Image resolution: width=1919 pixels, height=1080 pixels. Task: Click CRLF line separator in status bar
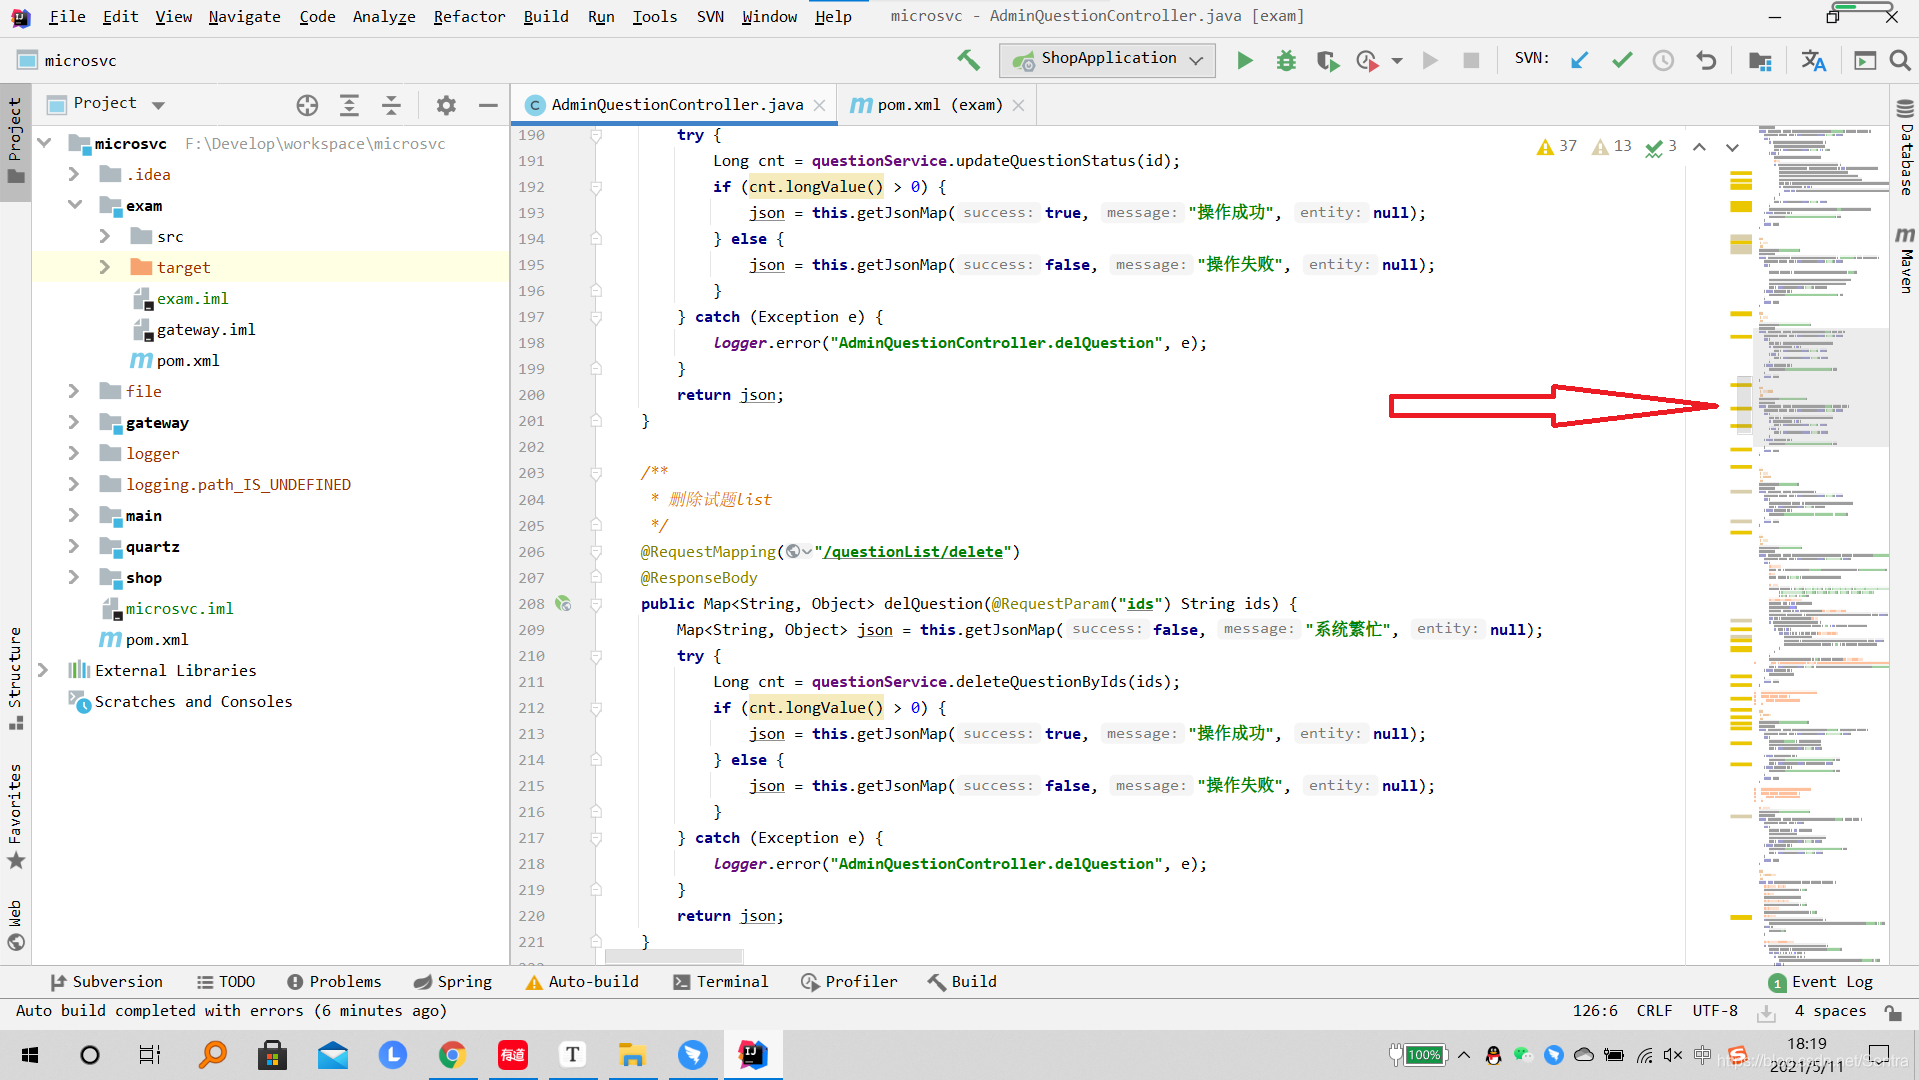[x=1654, y=1011]
